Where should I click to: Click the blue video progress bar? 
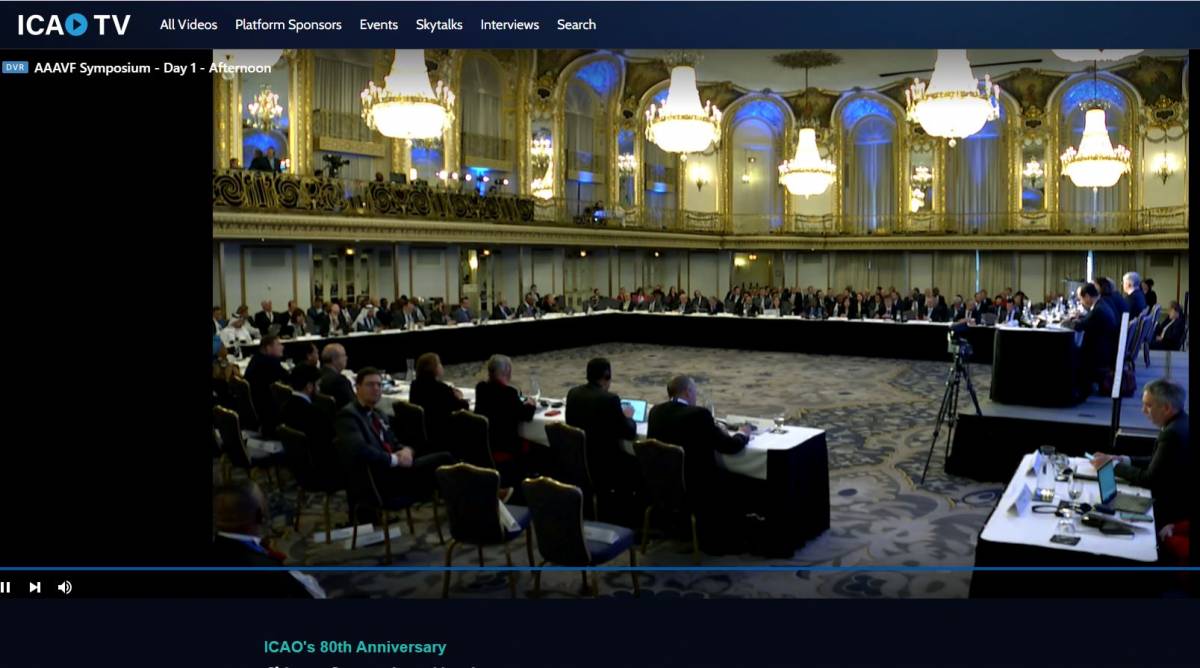point(600,569)
